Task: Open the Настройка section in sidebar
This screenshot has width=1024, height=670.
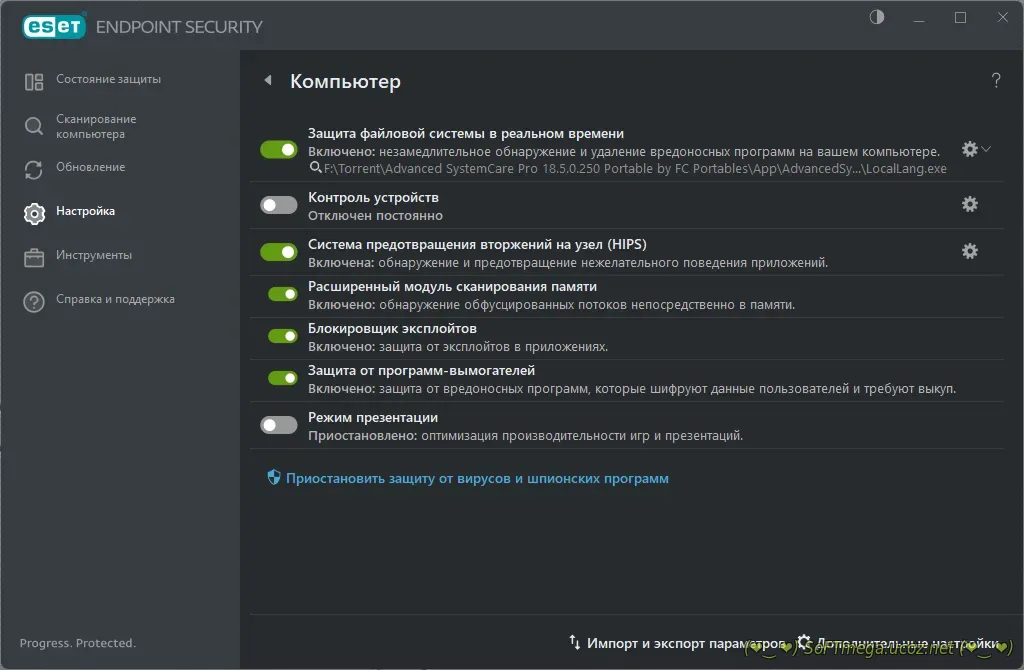Action: (x=85, y=212)
